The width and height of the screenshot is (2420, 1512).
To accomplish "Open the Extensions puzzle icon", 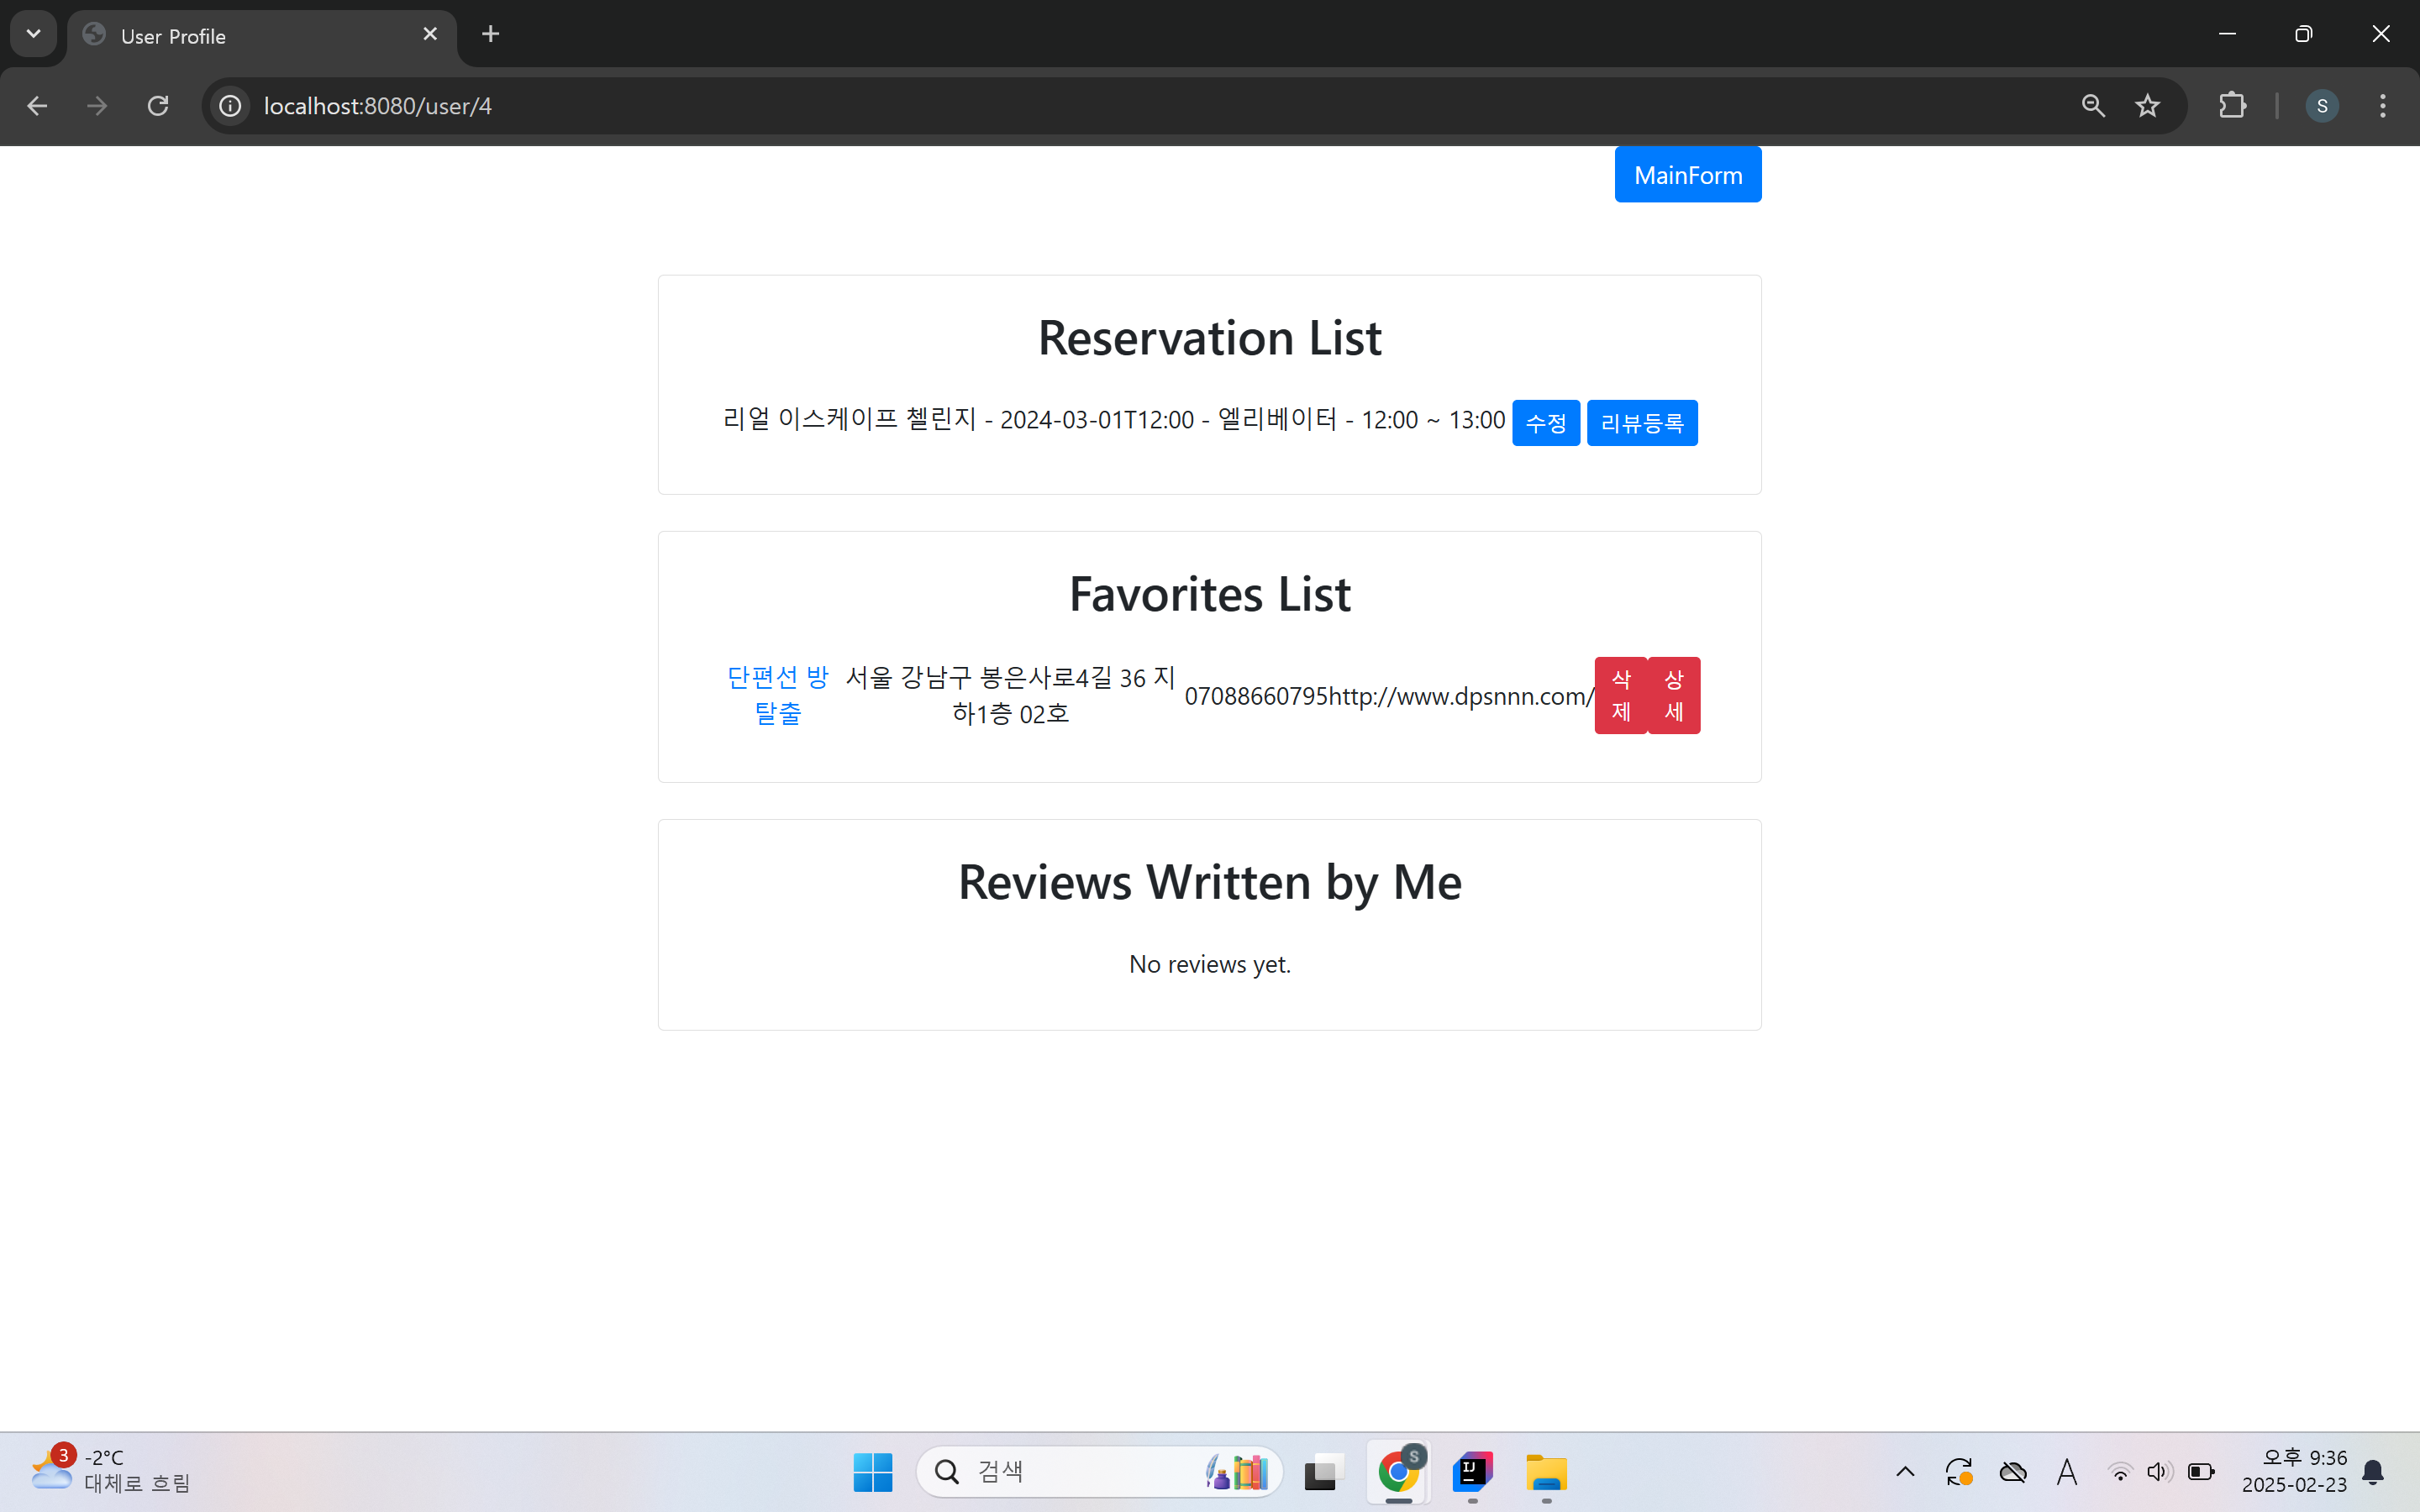I will (x=2232, y=106).
